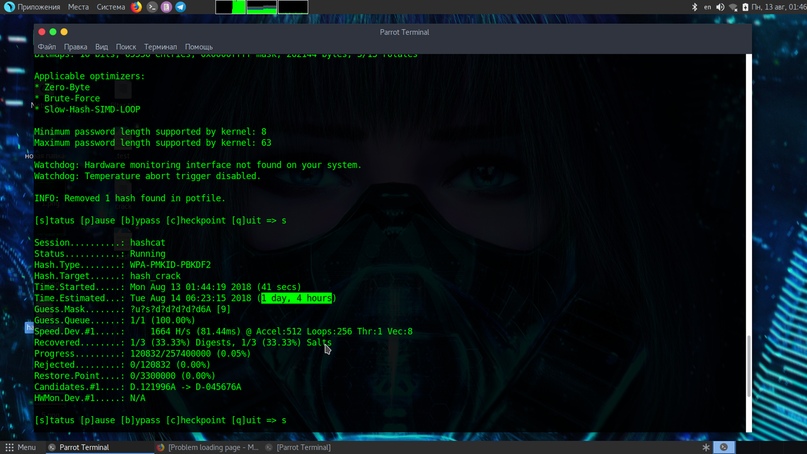Open Telegram from the top panel
Image resolution: width=807 pixels, height=454 pixels.
(181, 7)
